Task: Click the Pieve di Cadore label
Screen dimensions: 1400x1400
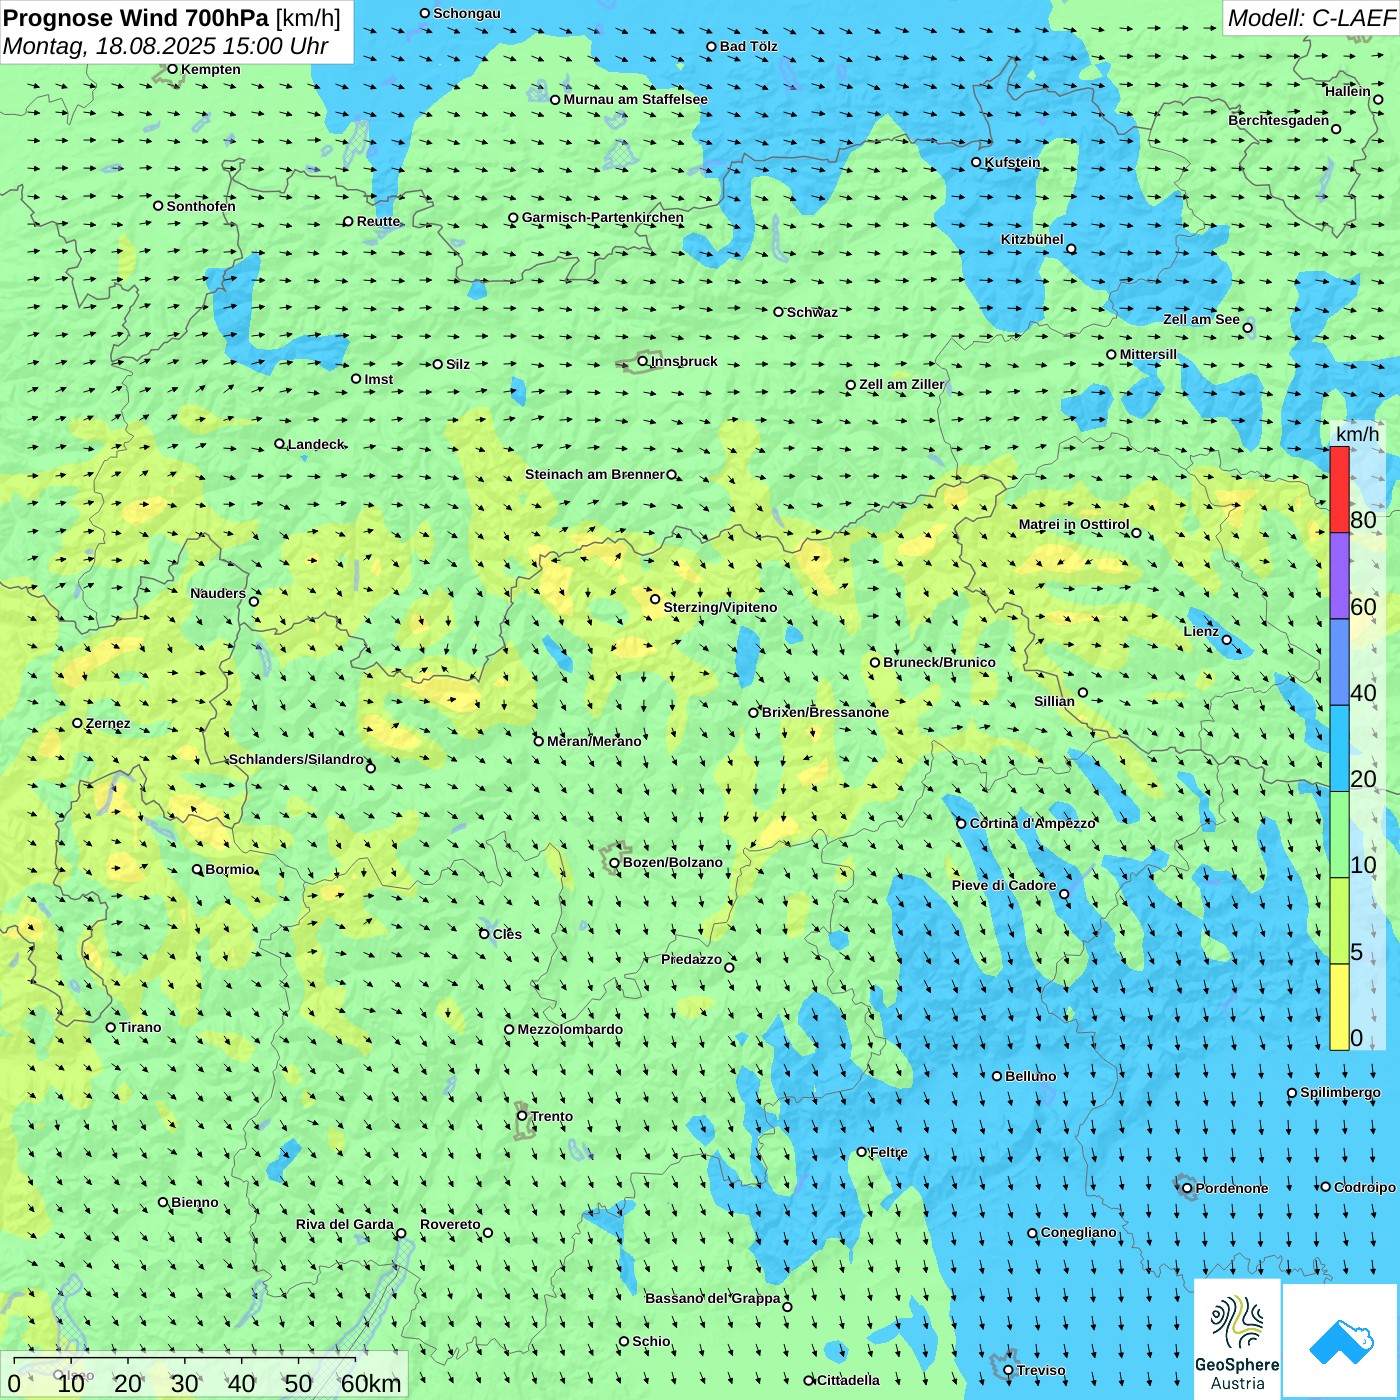Action: click(x=1004, y=885)
